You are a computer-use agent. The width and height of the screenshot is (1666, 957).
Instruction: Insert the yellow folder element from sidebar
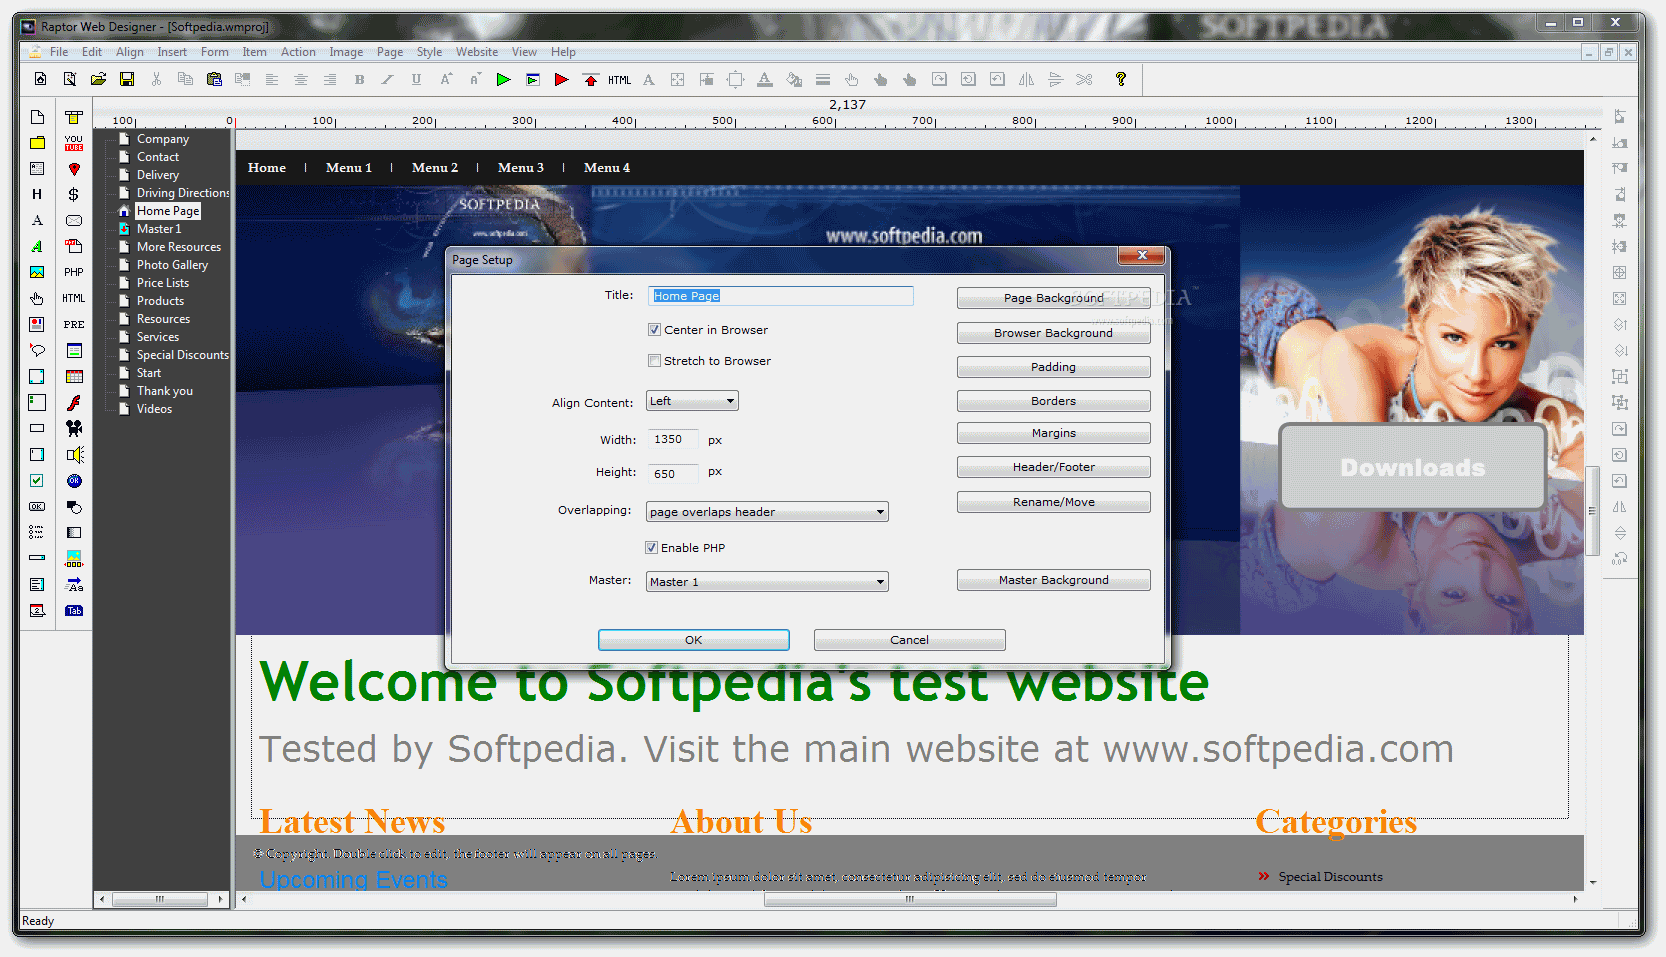click(x=37, y=143)
